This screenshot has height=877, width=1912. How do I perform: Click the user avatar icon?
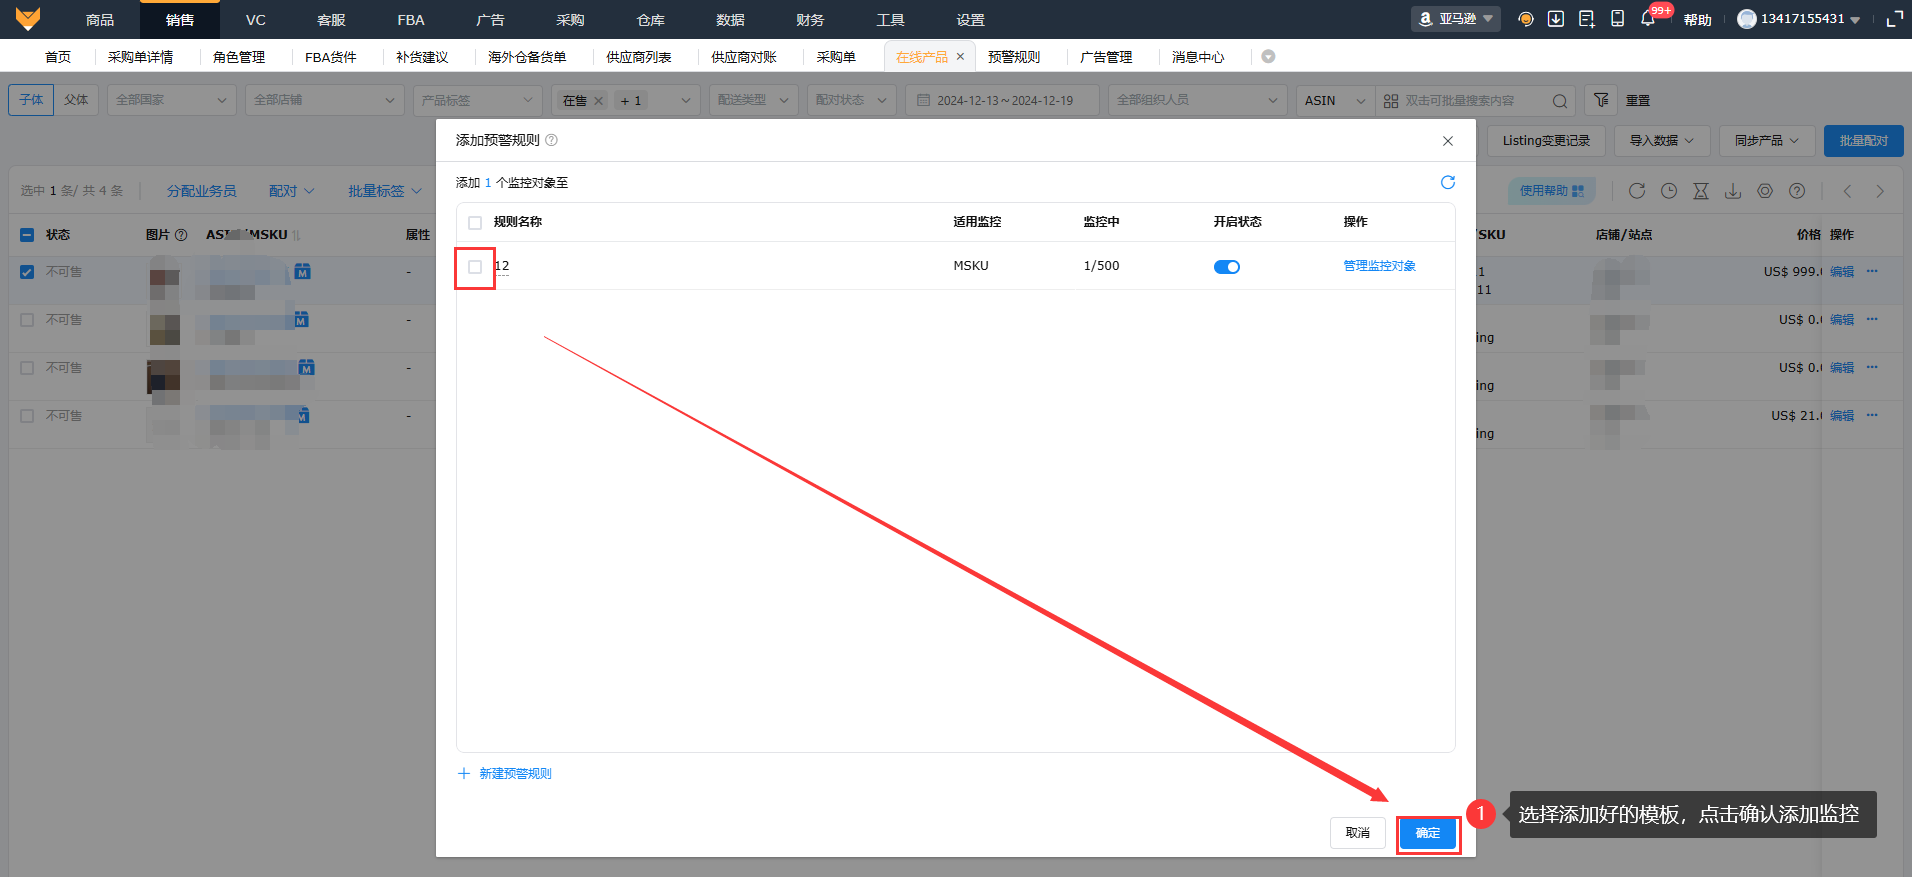pos(1746,19)
